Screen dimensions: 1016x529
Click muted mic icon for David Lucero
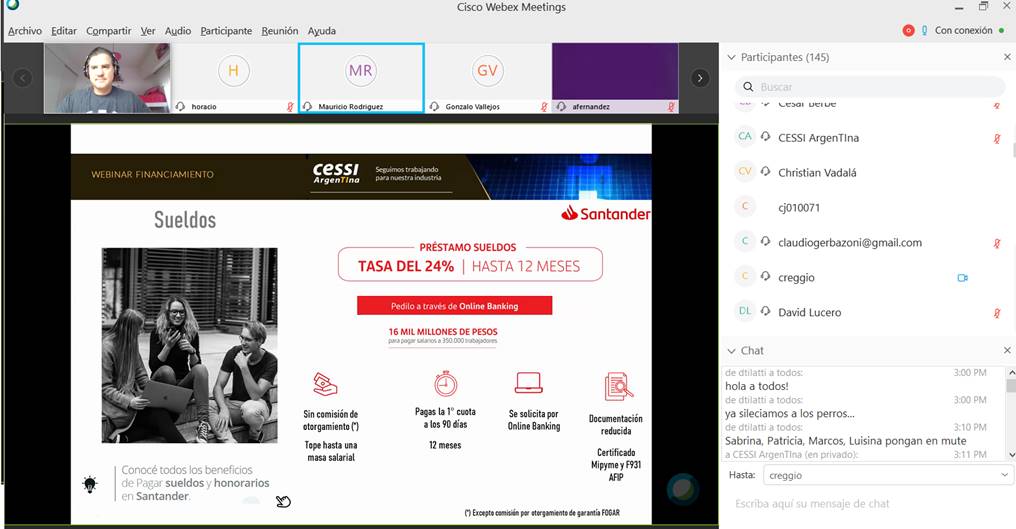click(997, 313)
